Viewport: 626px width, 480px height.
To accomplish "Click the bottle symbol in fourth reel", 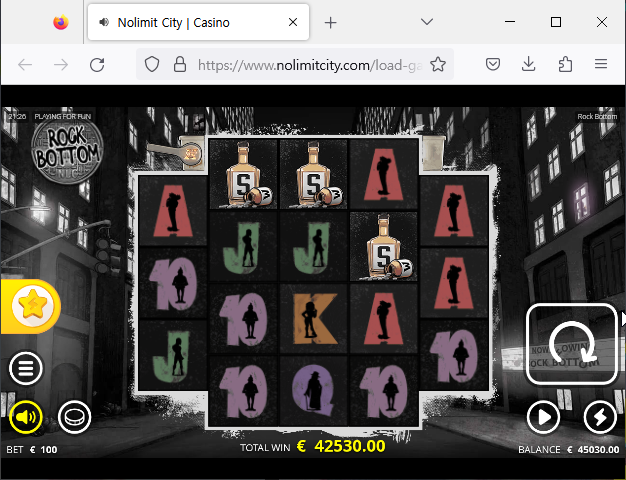I will 384,247.
